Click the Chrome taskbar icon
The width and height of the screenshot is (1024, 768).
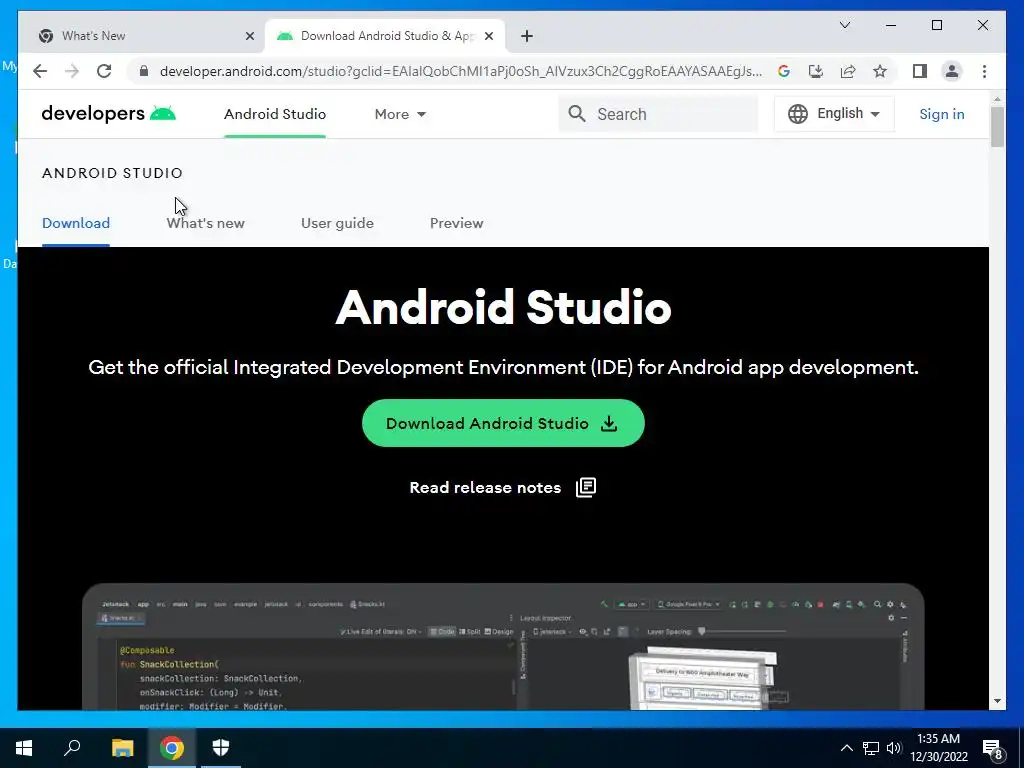pos(172,747)
